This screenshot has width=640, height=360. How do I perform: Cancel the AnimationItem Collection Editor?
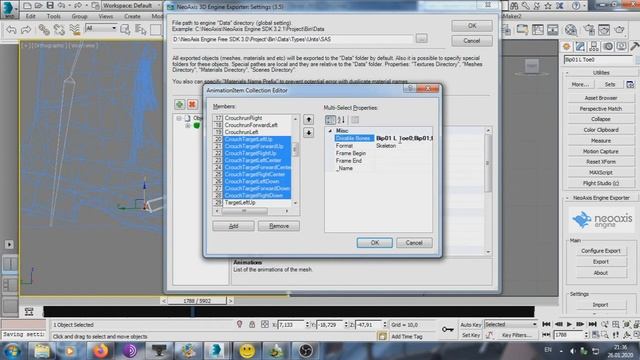pyautogui.click(x=414, y=243)
